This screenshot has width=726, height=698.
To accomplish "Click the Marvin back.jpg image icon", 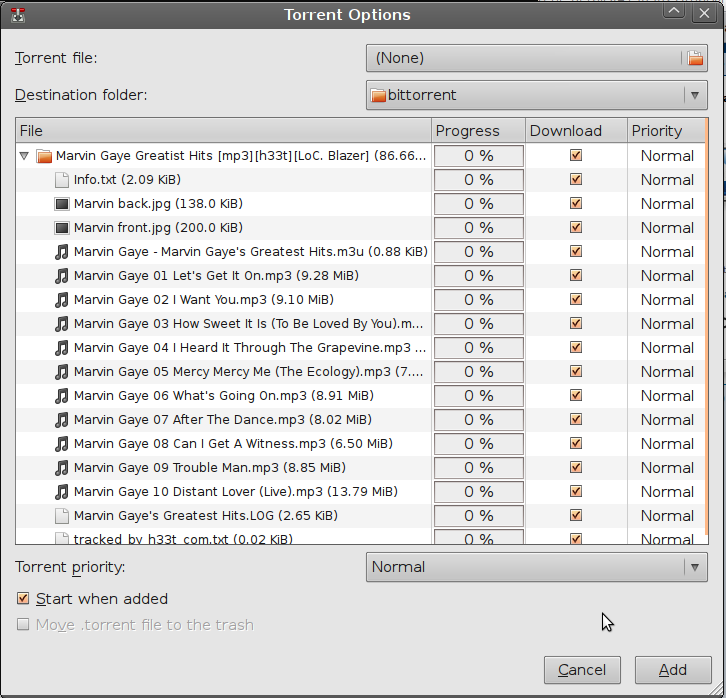I will 62,204.
